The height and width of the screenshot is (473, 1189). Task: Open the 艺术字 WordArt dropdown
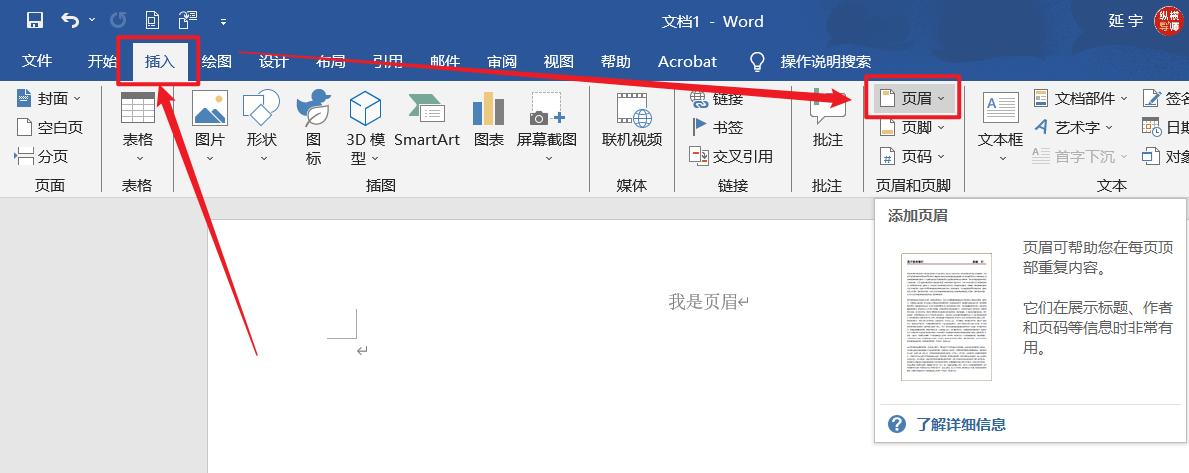[1074, 127]
